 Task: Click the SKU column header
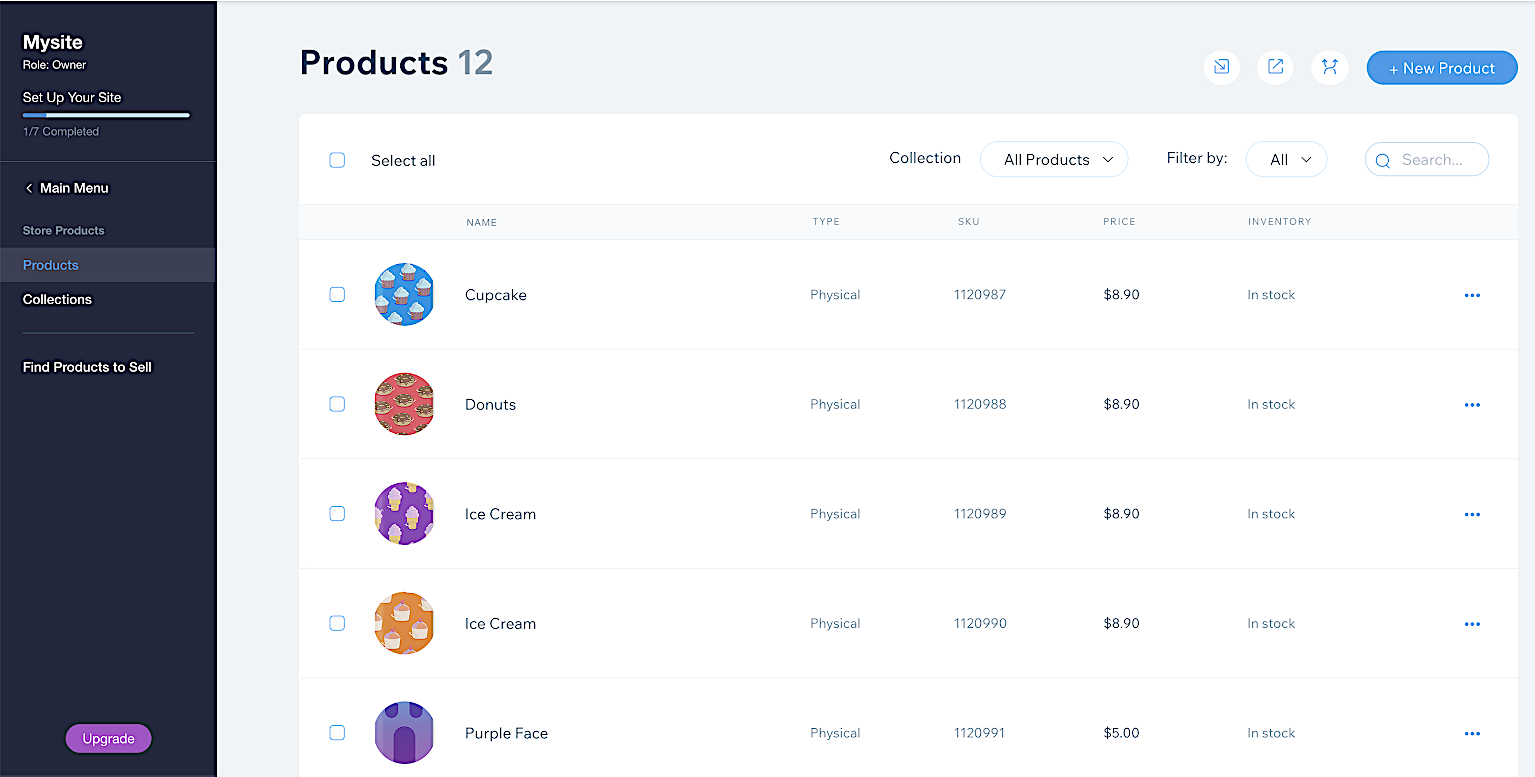click(968, 222)
